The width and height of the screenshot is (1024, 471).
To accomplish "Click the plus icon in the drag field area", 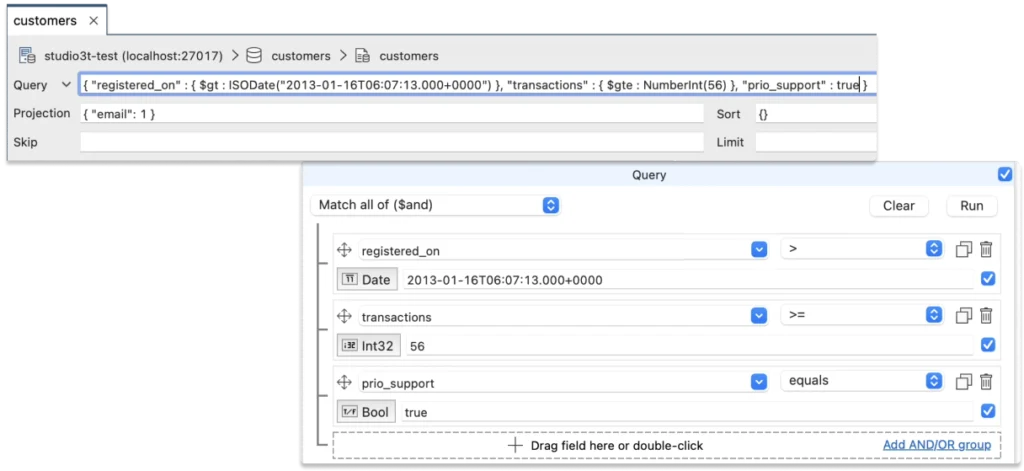I will (515, 446).
